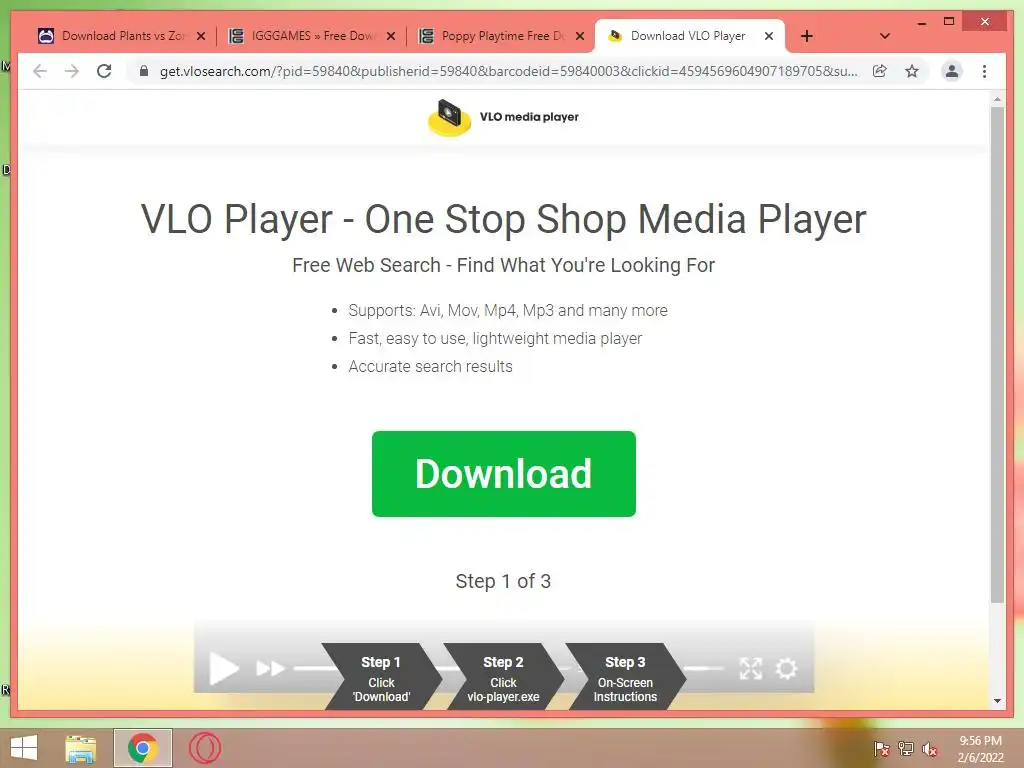Share this page icon
The height and width of the screenshot is (768, 1024).
point(880,71)
